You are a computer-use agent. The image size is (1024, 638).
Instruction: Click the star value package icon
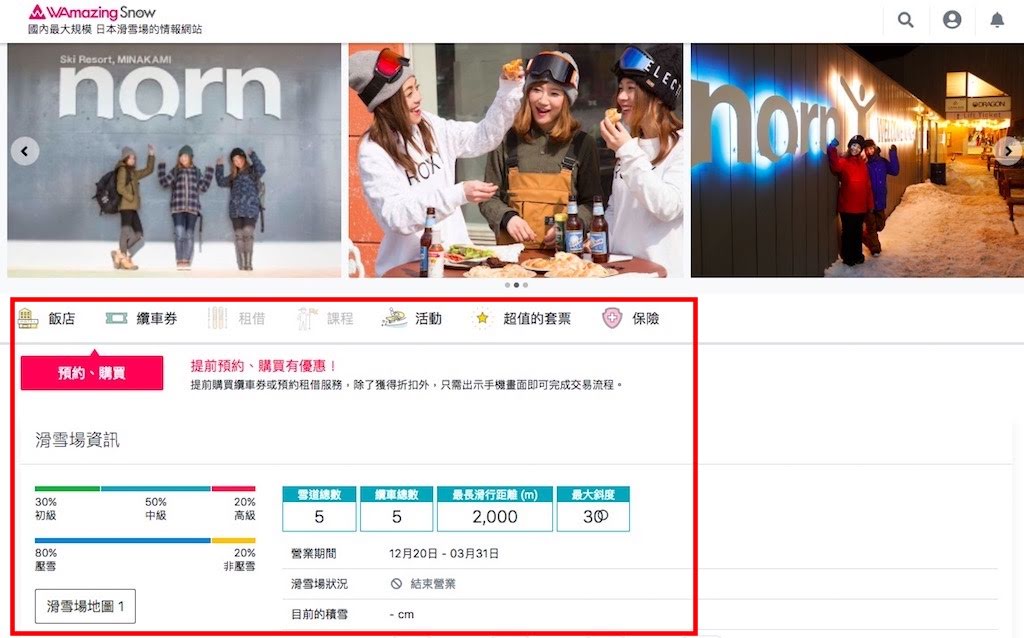[x=484, y=318]
